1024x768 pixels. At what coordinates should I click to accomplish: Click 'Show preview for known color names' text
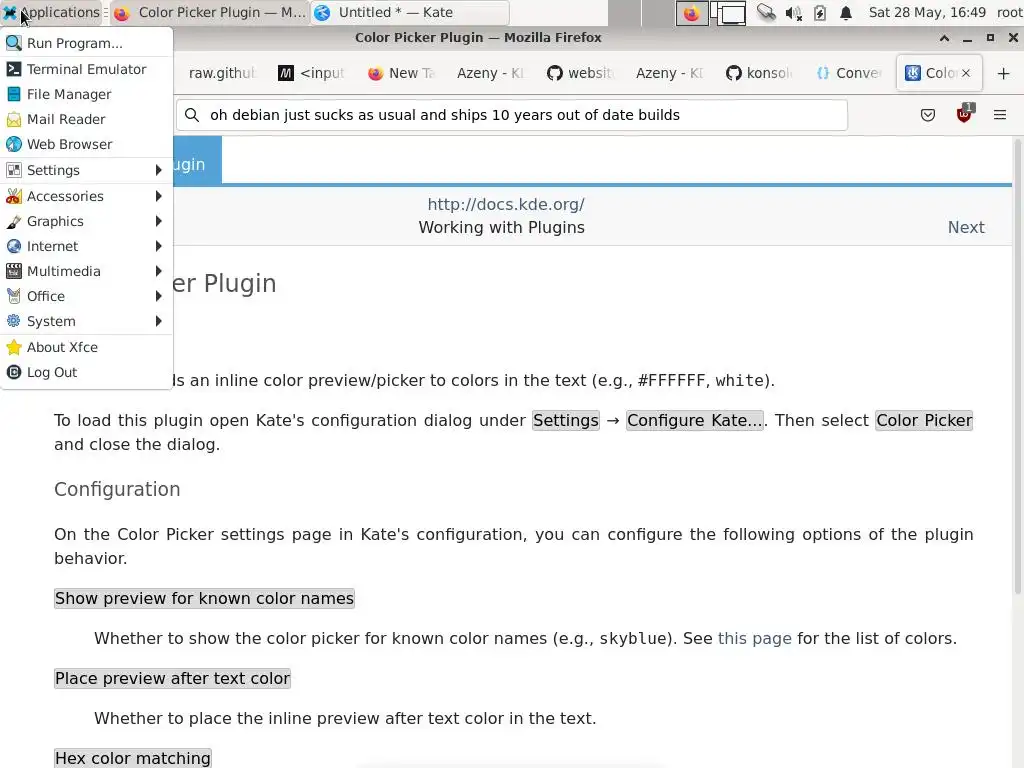pyautogui.click(x=204, y=598)
